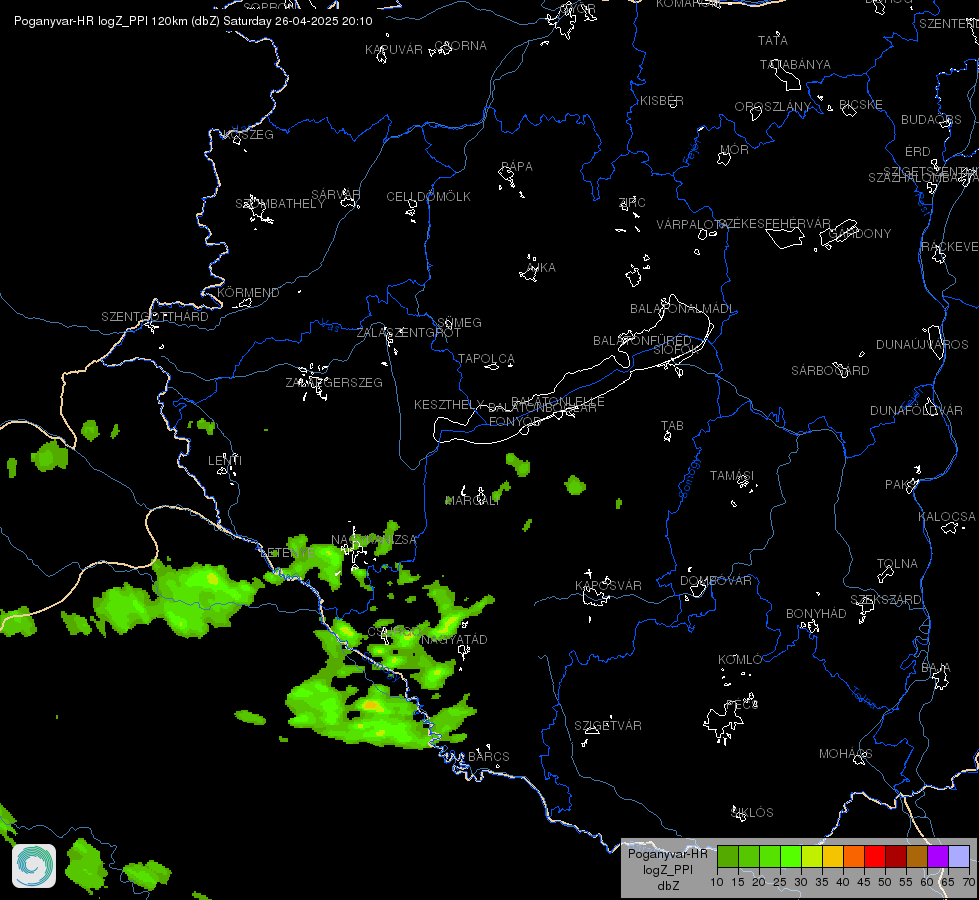This screenshot has height=900, width=979.
Task: Click the BALATONFÜRED town label
Action: tap(642, 340)
